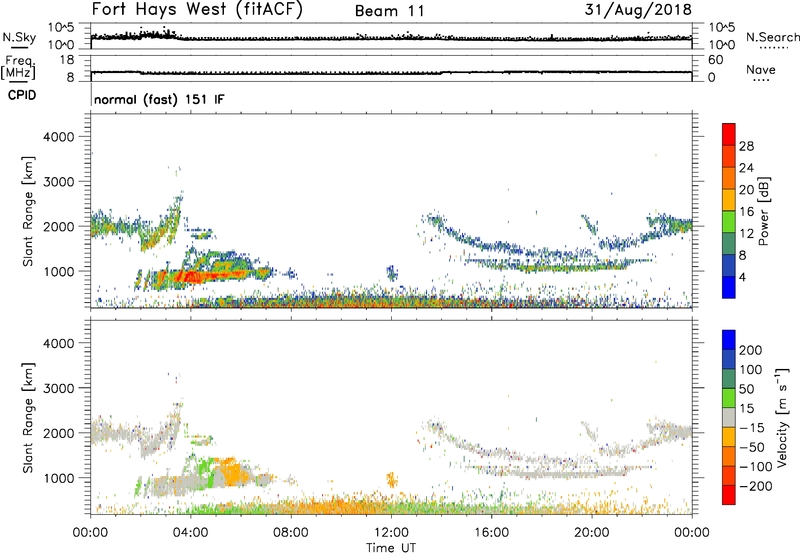Select the 'normal (fast) 151 IF' text

159,99
